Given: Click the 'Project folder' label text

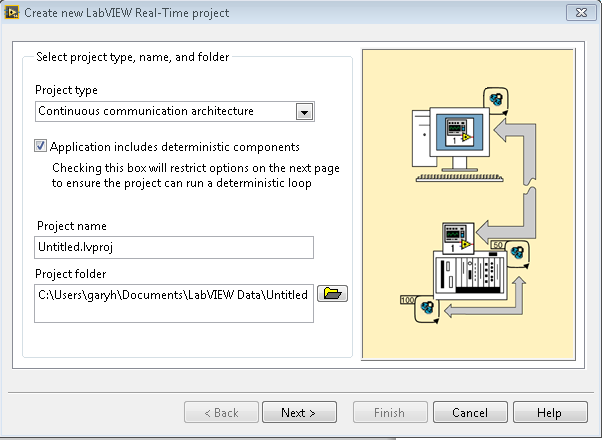Looking at the screenshot, I should coord(71,274).
